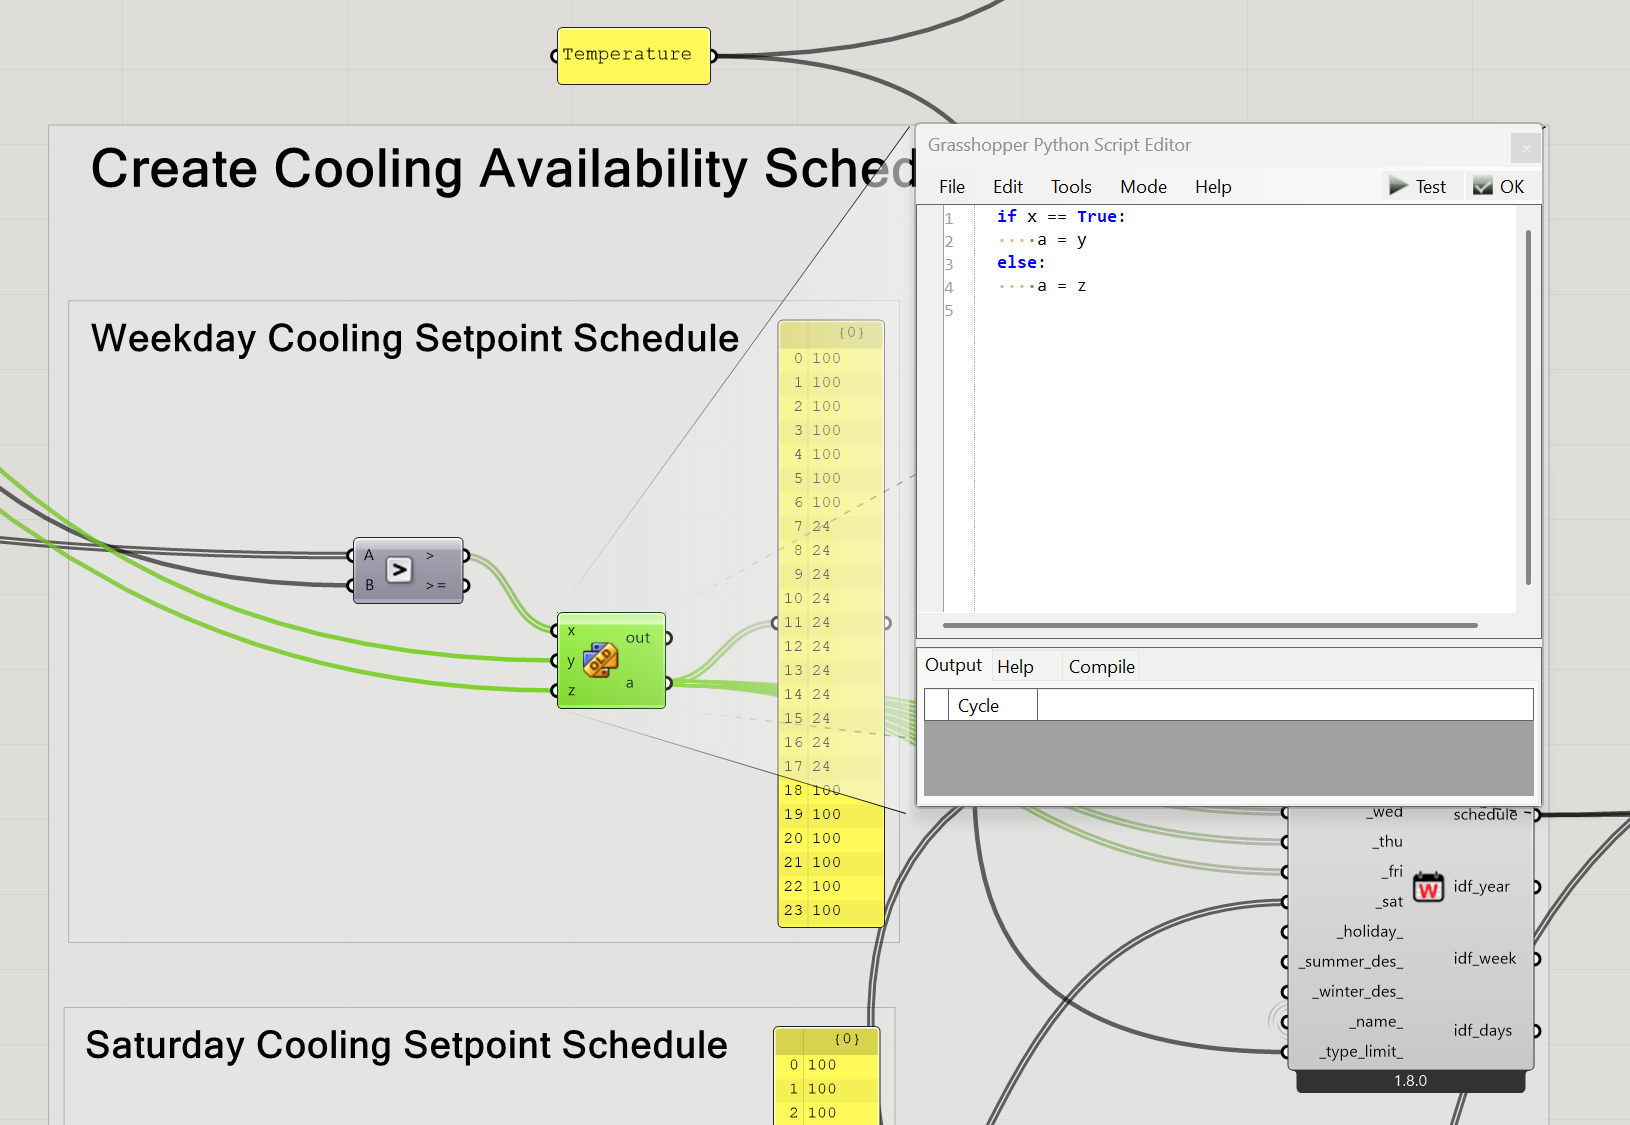Click the horizontal scrollbar below code
1630x1125 pixels.
1210,625
